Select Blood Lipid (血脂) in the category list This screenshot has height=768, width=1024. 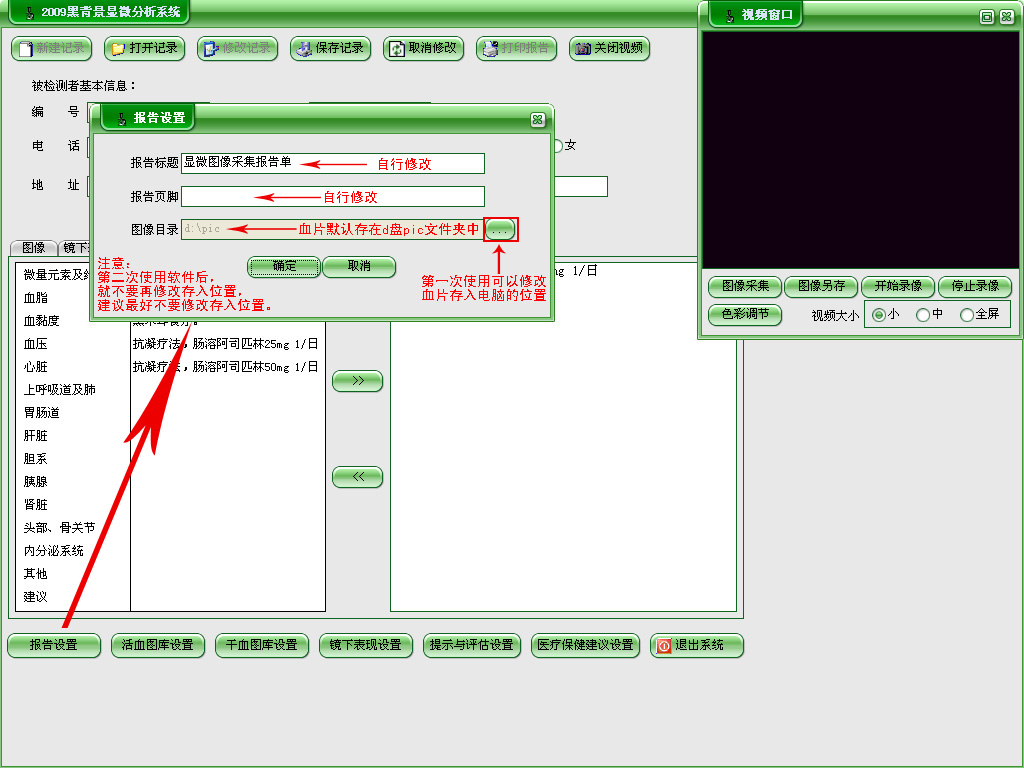tap(36, 298)
